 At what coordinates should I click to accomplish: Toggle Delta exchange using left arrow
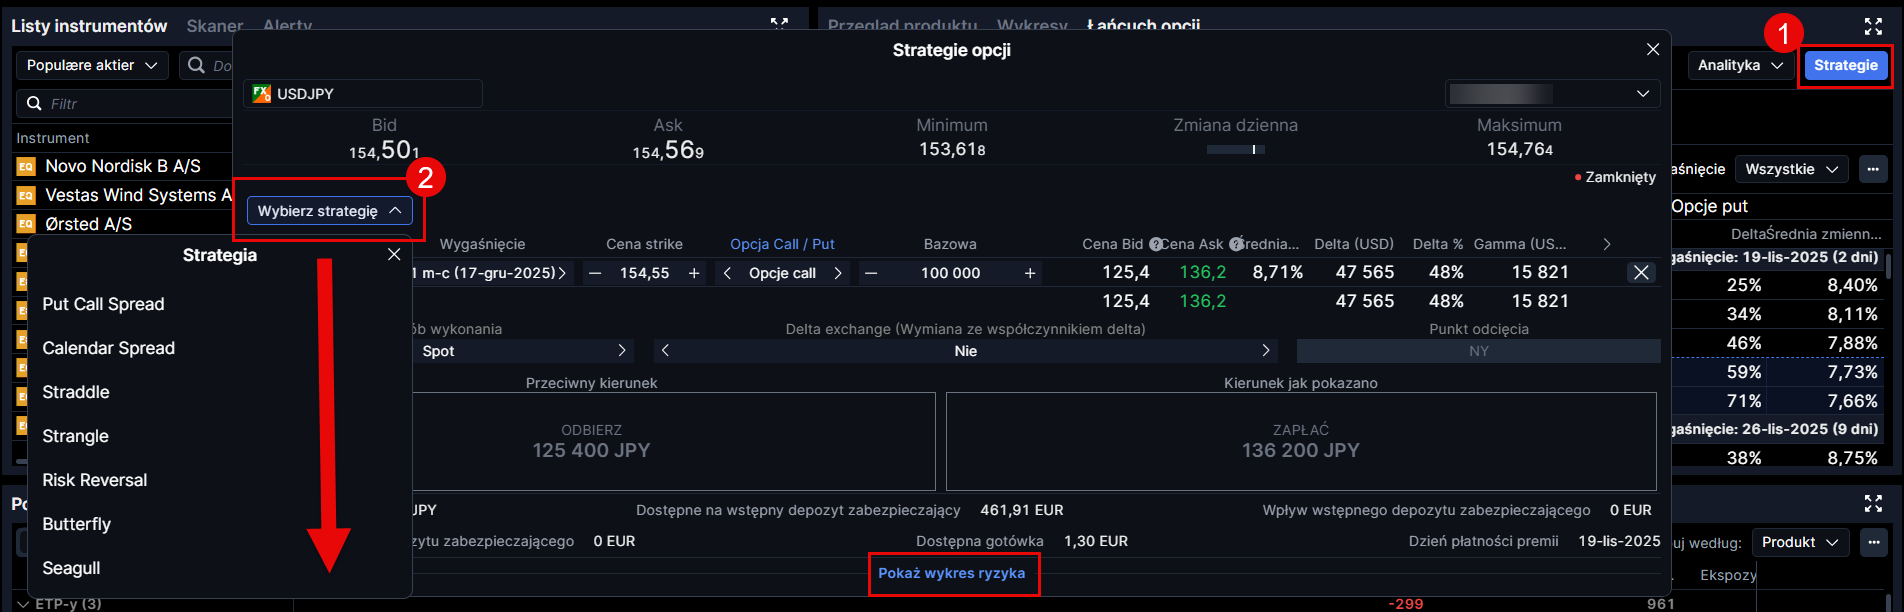(x=666, y=351)
